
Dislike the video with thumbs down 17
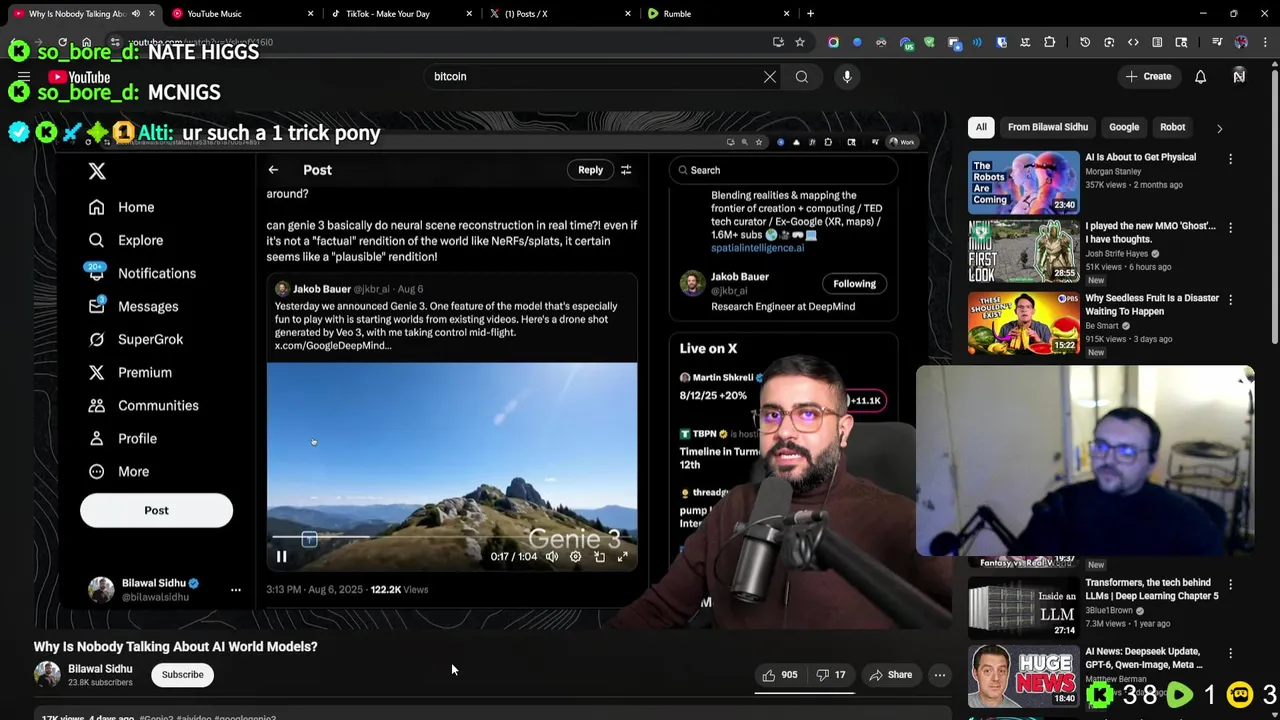[x=830, y=675]
